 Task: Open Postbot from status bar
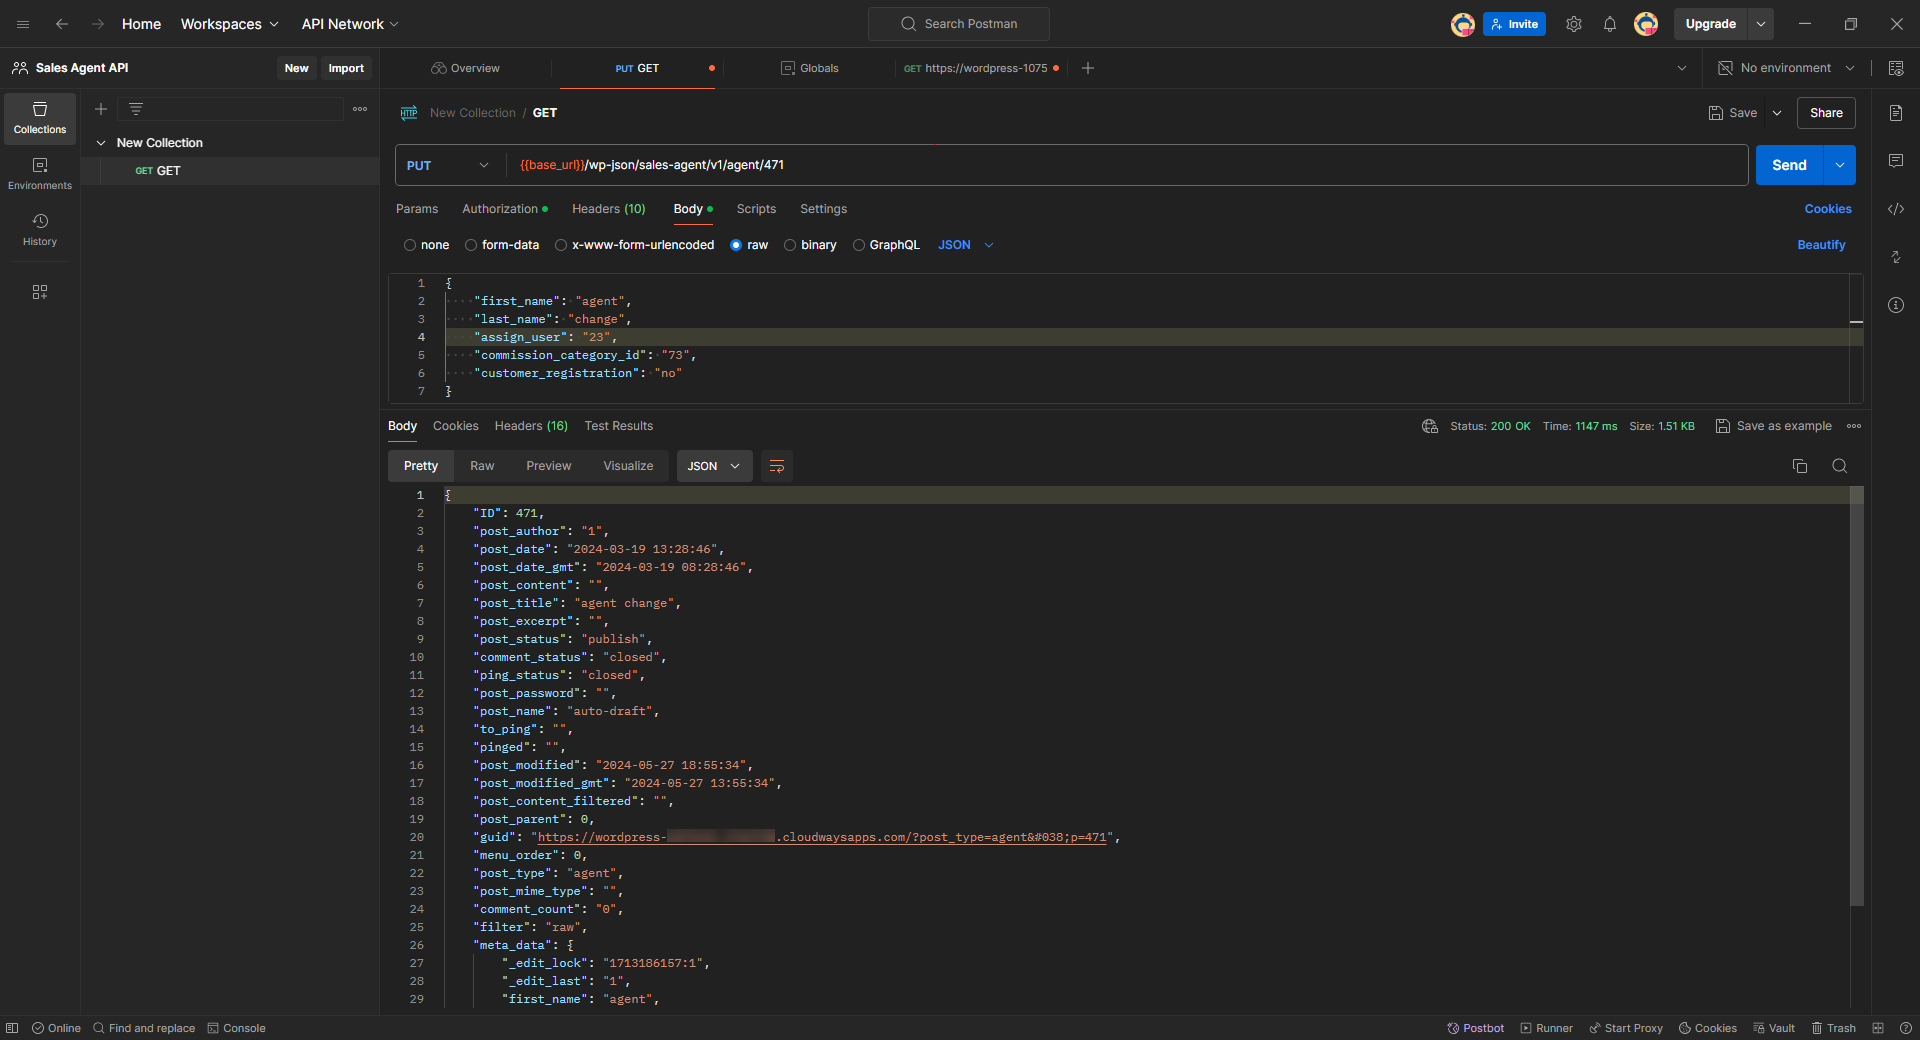click(x=1475, y=1028)
